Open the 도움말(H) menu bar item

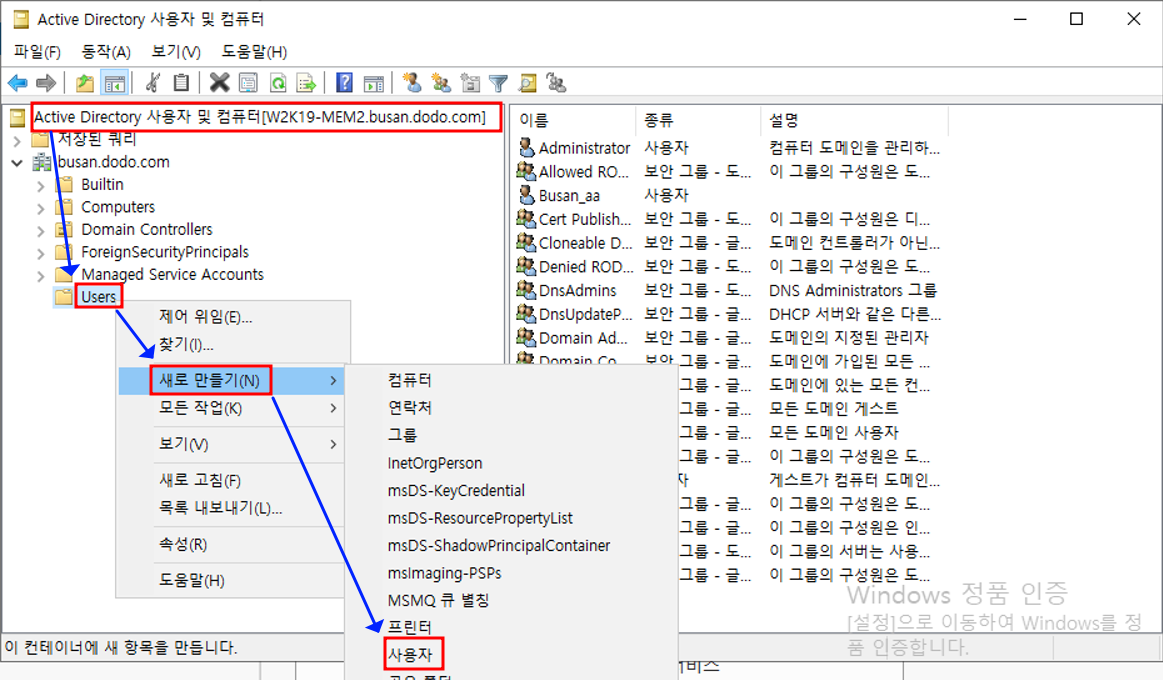254,51
